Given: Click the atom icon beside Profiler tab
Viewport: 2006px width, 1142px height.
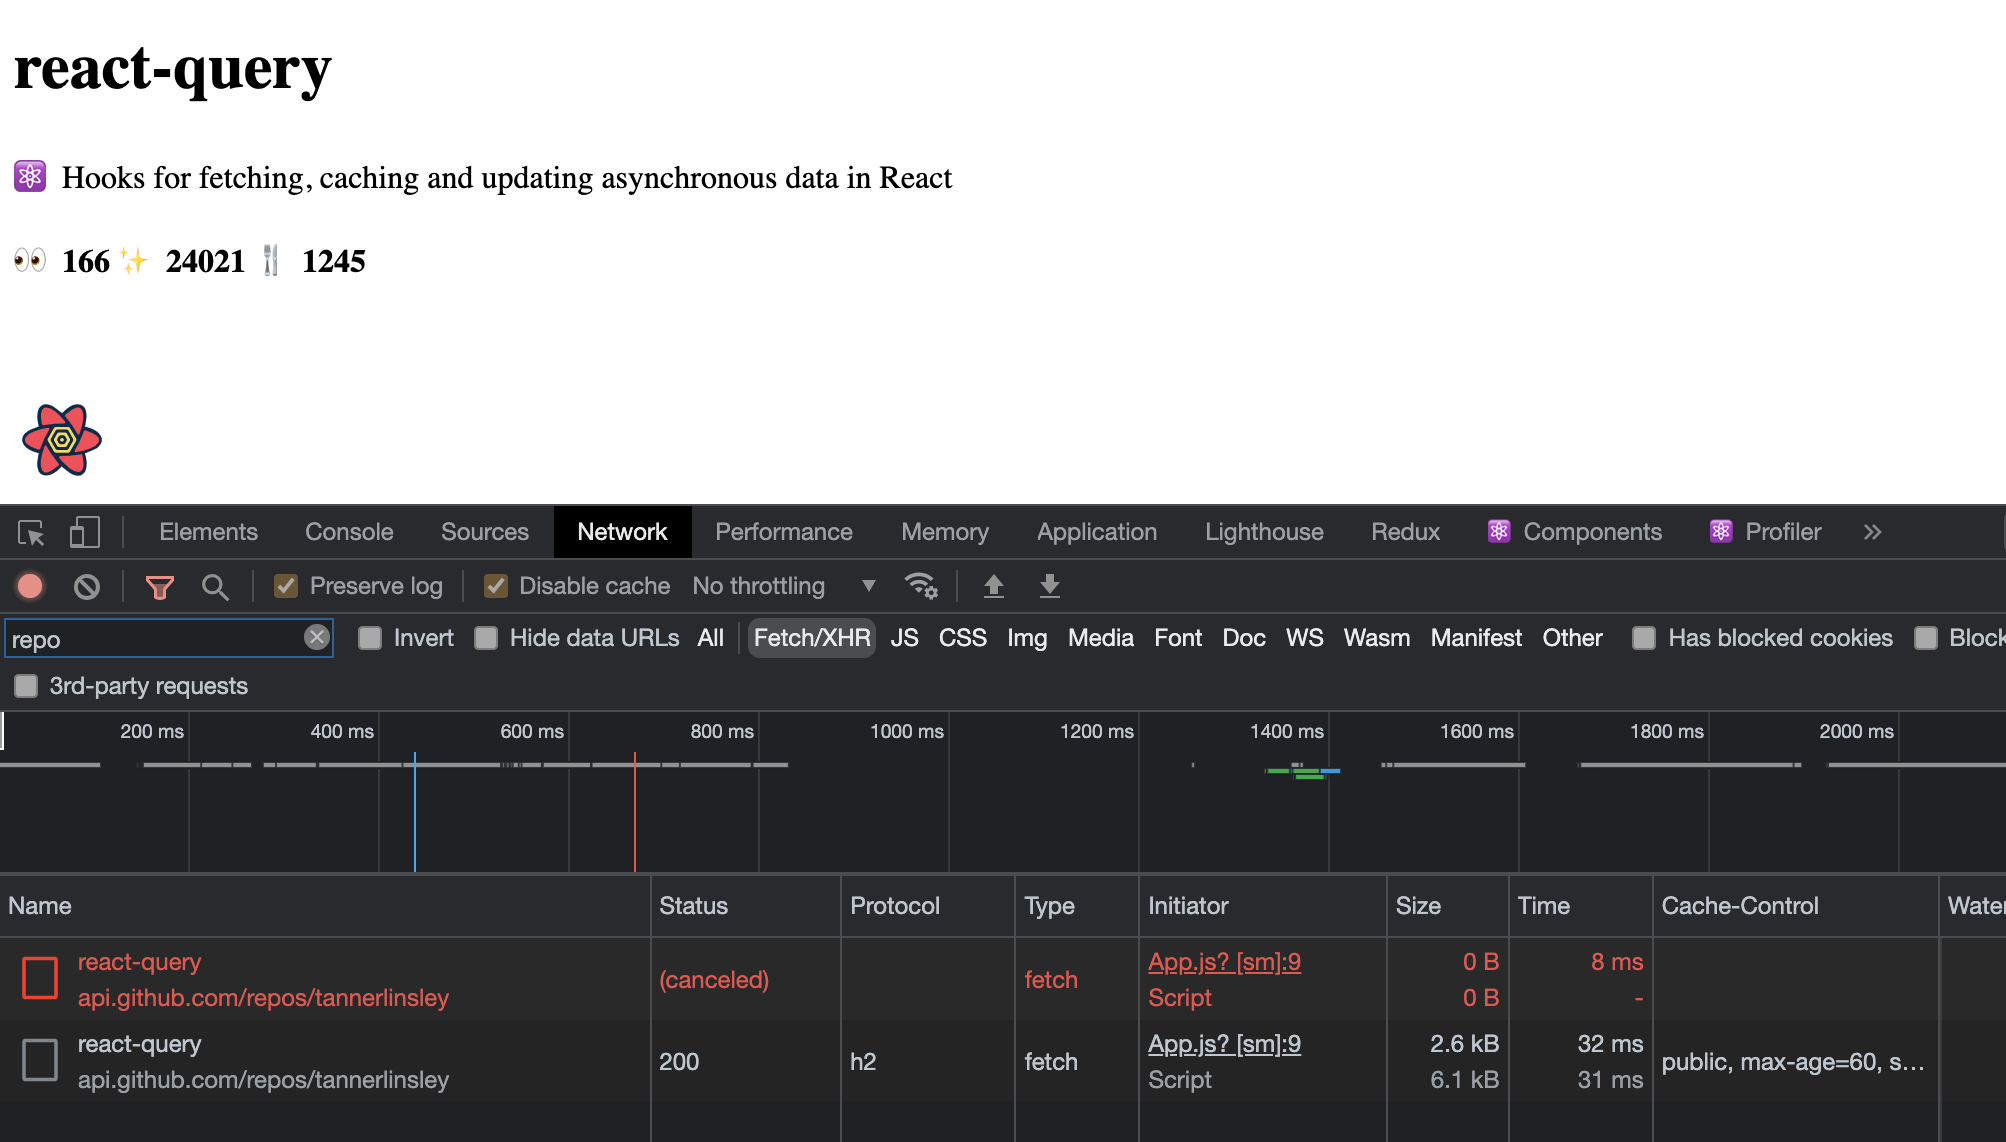Looking at the screenshot, I should tap(1720, 532).
